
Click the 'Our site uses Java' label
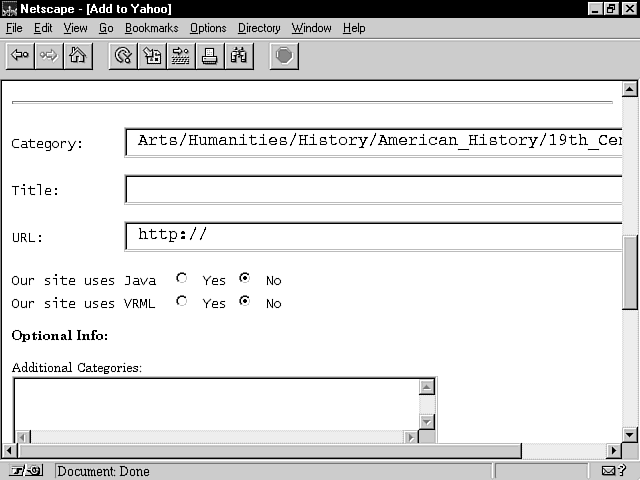pyautogui.click(x=84, y=280)
